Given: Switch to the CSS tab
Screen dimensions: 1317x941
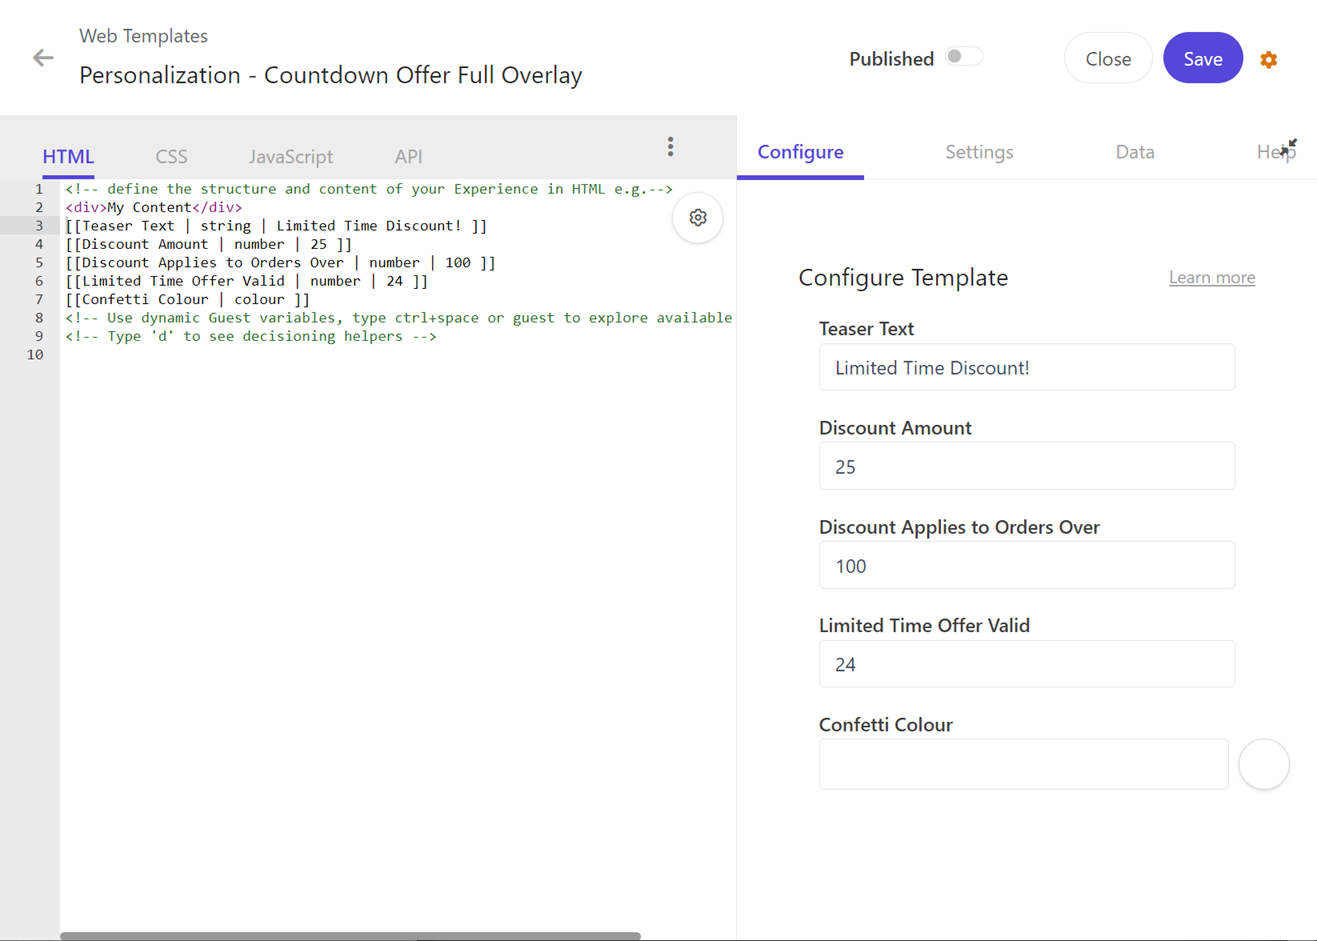Looking at the screenshot, I should [171, 156].
